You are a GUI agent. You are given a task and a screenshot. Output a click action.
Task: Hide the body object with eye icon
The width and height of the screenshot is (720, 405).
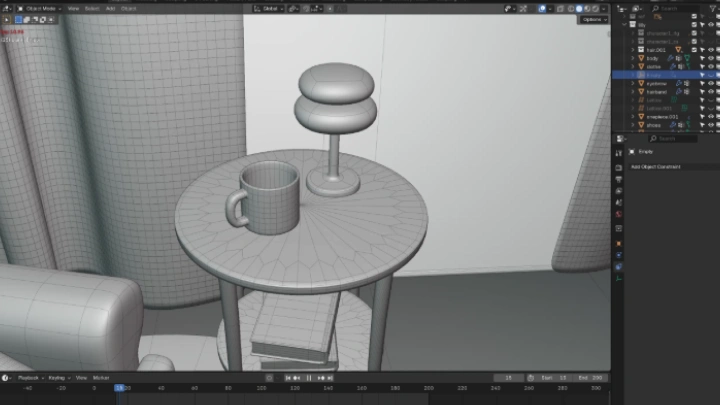click(711, 58)
